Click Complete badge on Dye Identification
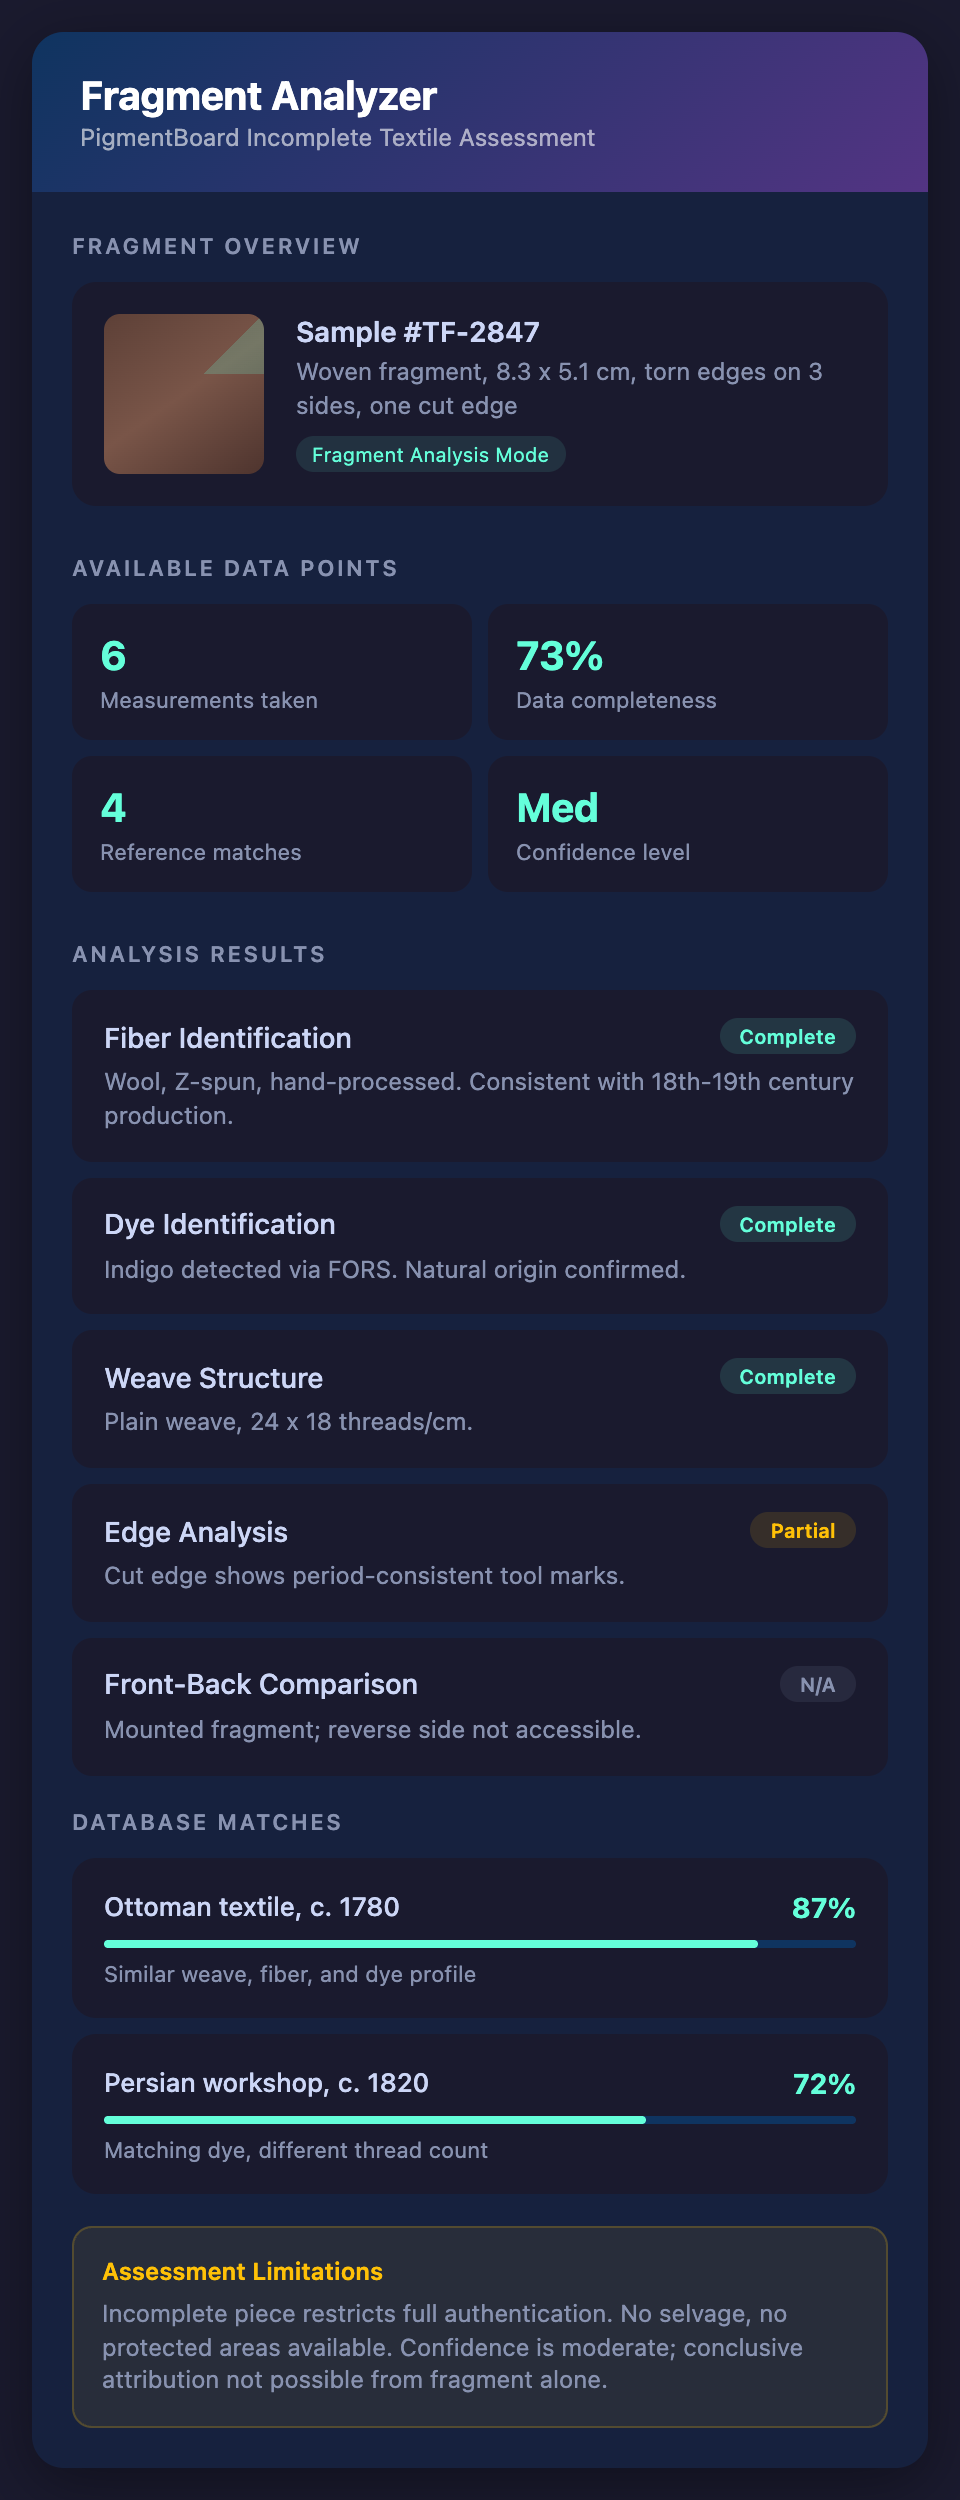 click(787, 1225)
